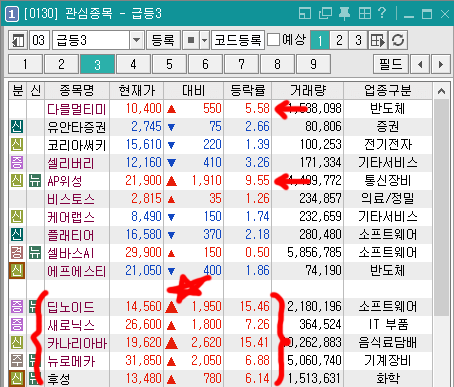Click the 필드 button
The image size is (454, 387).
point(391,64)
